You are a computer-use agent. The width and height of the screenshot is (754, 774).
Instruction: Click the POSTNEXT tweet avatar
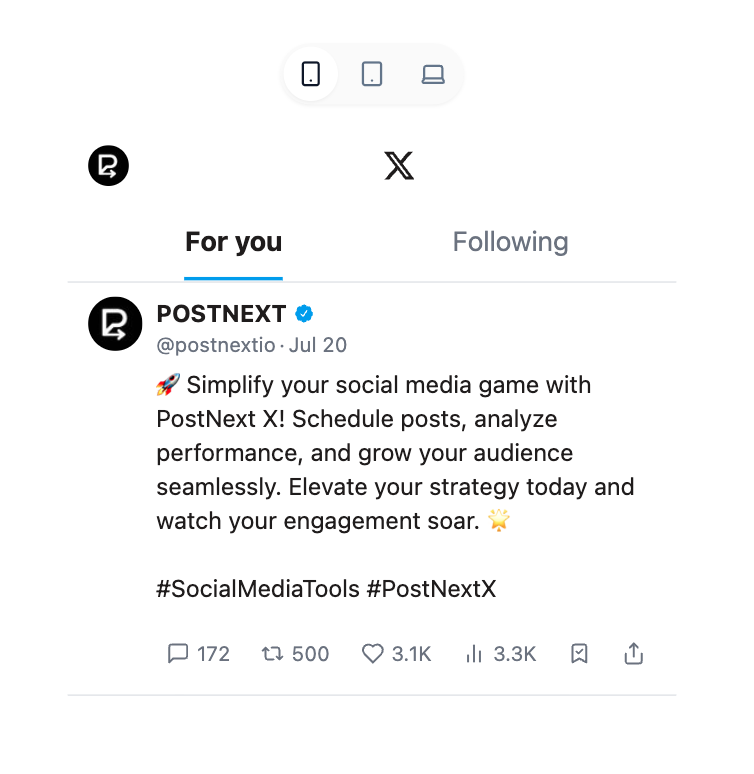(x=115, y=324)
